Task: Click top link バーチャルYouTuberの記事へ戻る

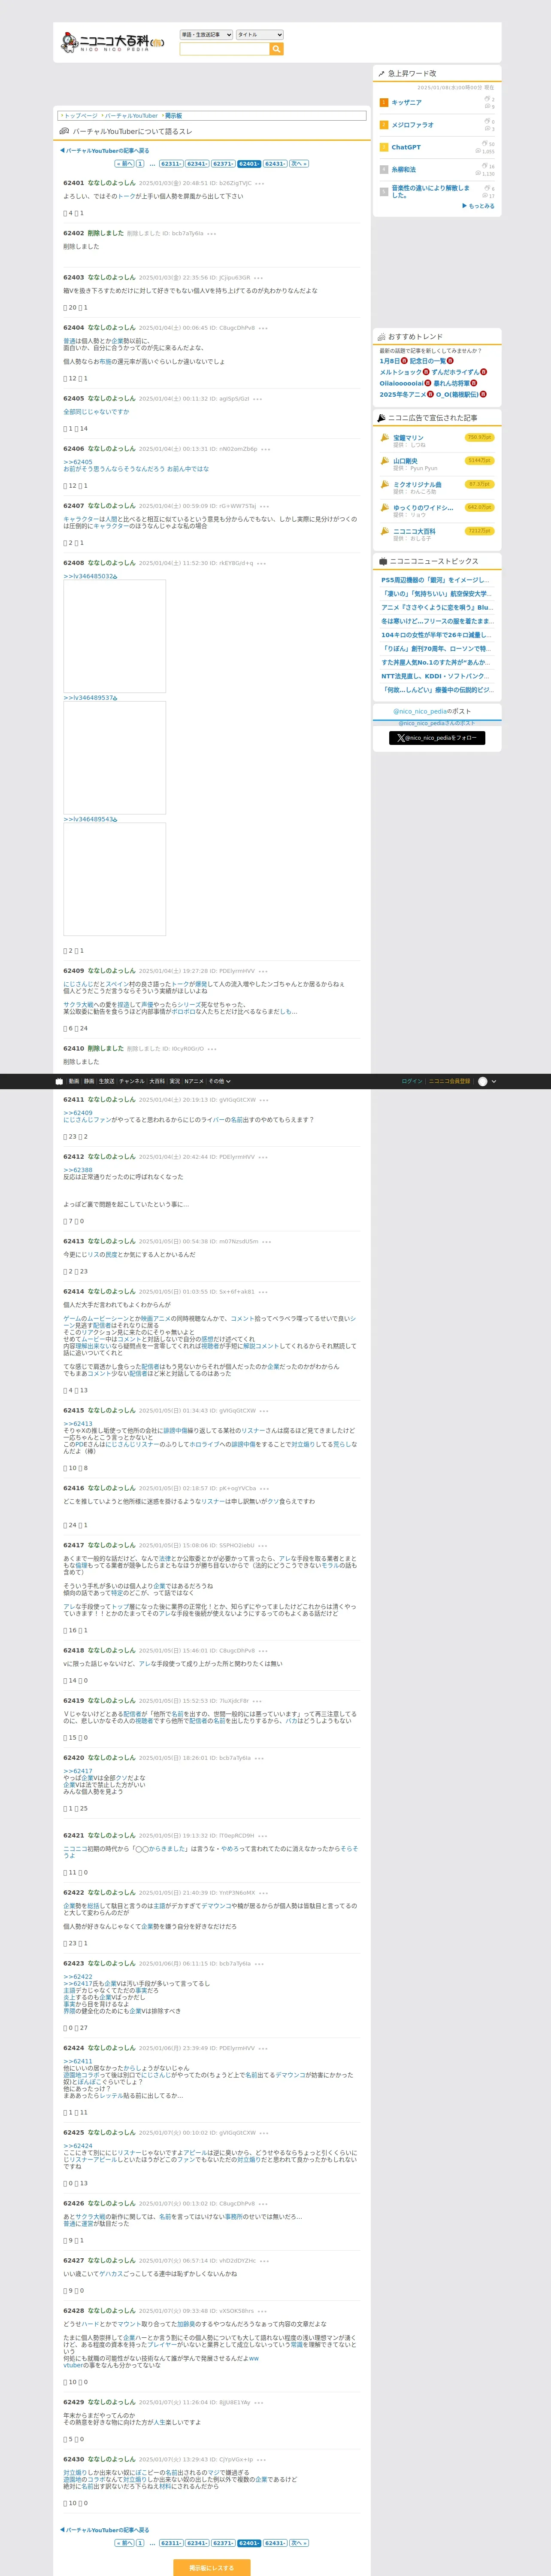Action: click(105, 151)
